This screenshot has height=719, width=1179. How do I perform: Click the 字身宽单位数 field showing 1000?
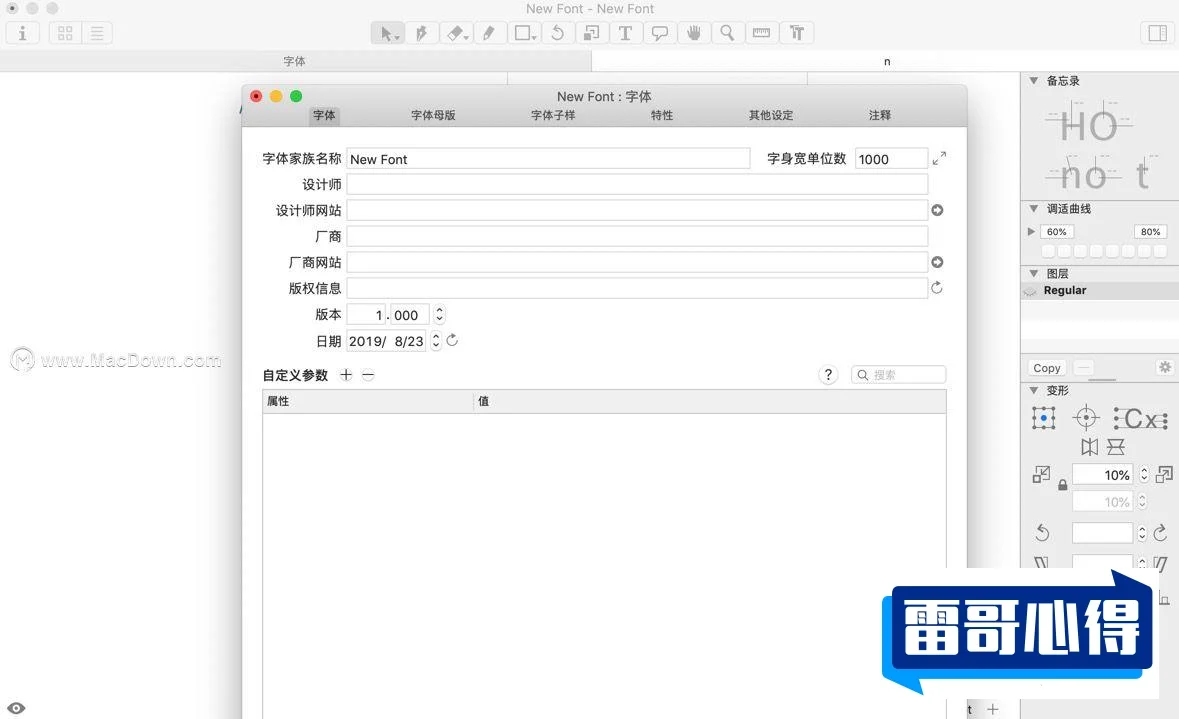pos(891,159)
